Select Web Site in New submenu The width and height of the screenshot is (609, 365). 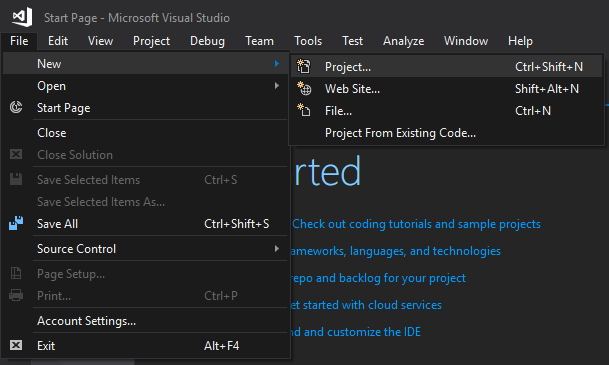[447, 89]
